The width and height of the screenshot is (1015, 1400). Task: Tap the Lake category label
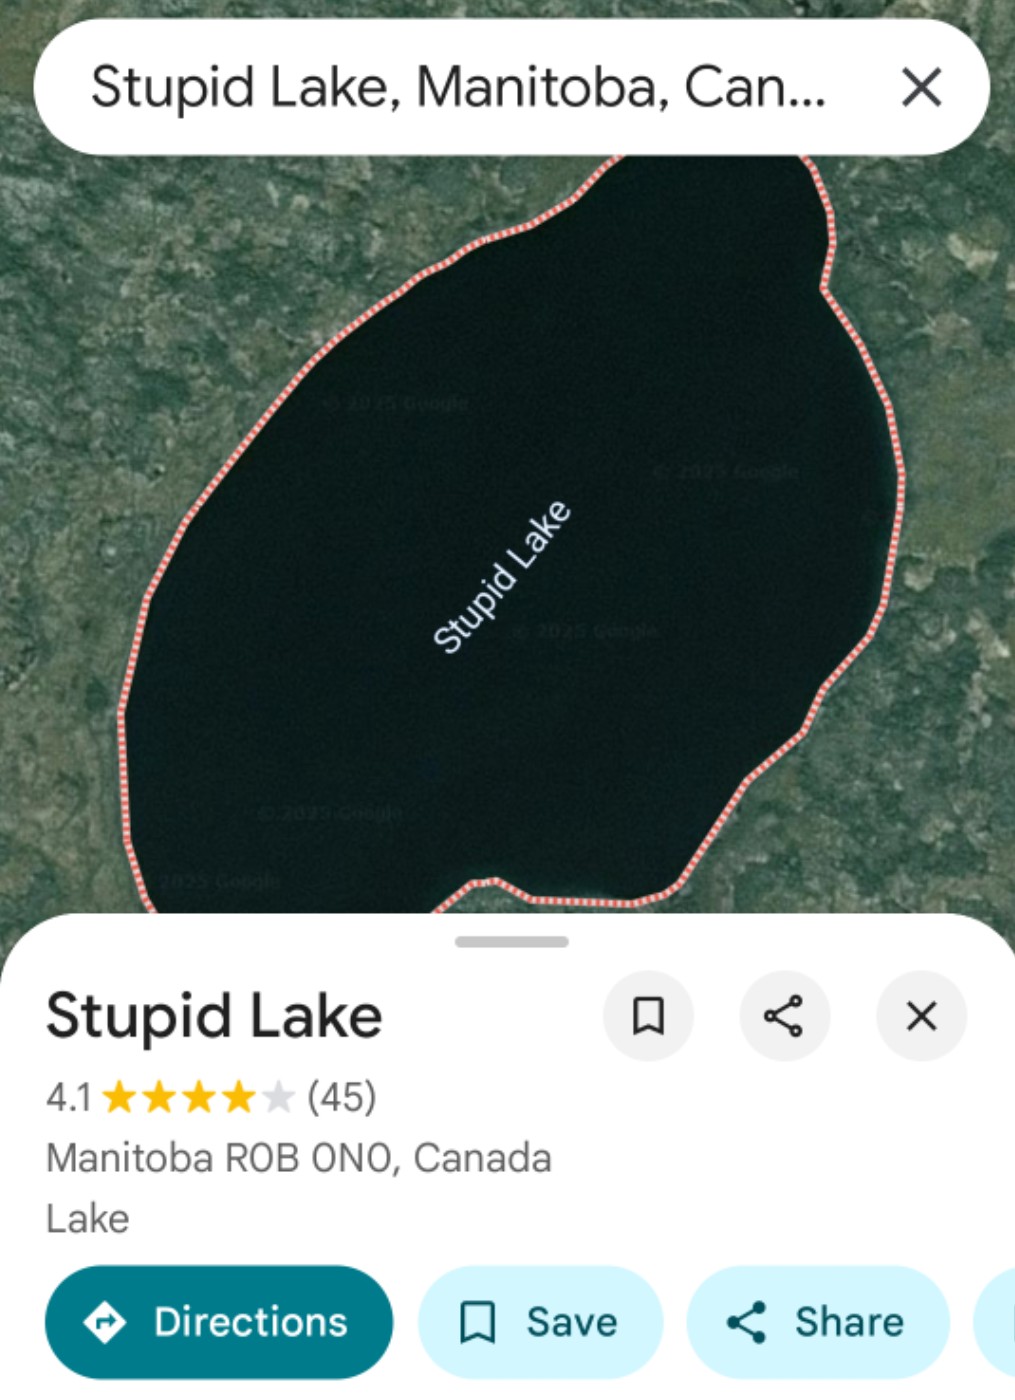(x=88, y=1219)
